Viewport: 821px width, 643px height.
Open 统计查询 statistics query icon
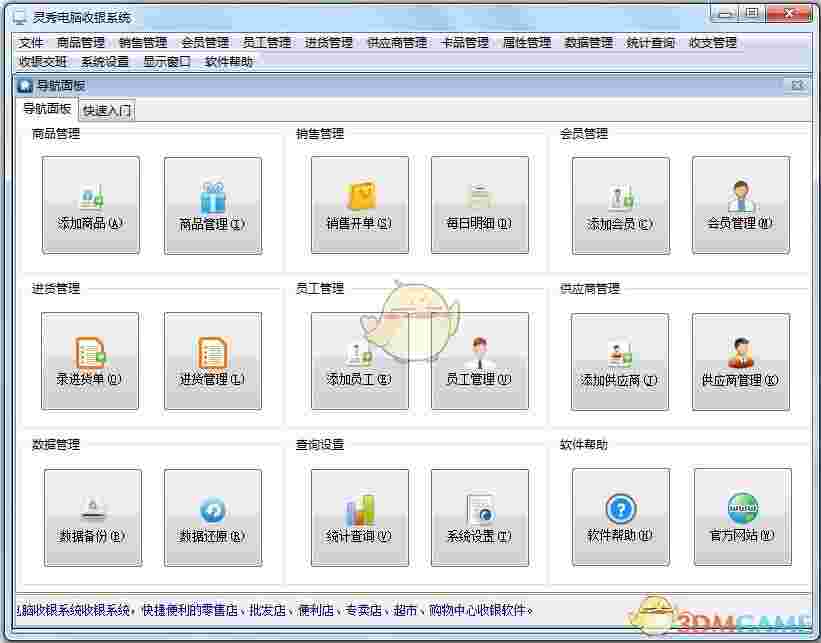point(358,517)
